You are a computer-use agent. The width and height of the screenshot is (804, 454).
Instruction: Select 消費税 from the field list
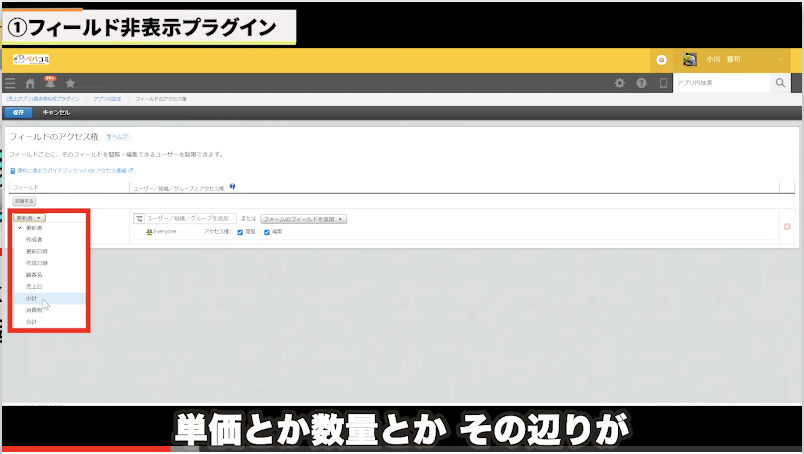click(x=34, y=310)
